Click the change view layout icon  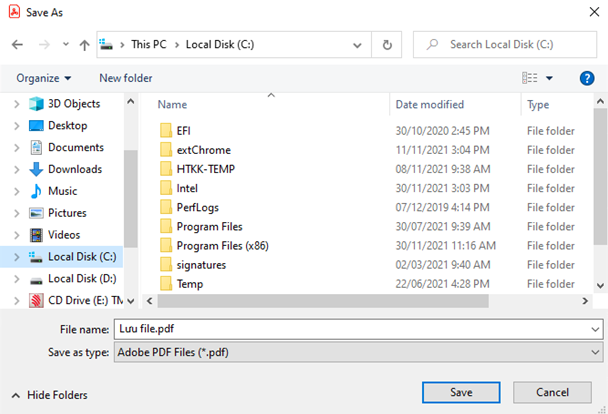(x=530, y=78)
